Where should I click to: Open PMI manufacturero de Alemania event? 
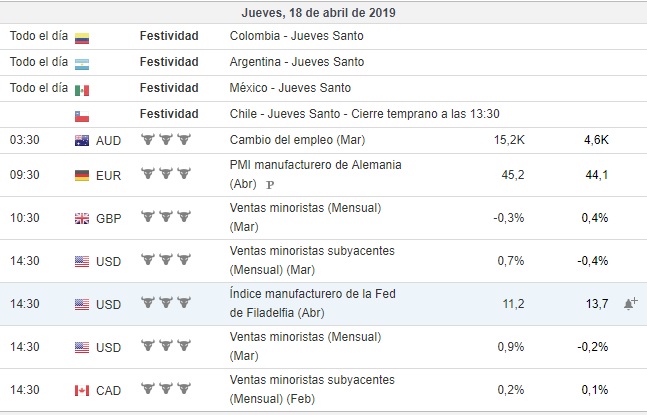coord(315,166)
